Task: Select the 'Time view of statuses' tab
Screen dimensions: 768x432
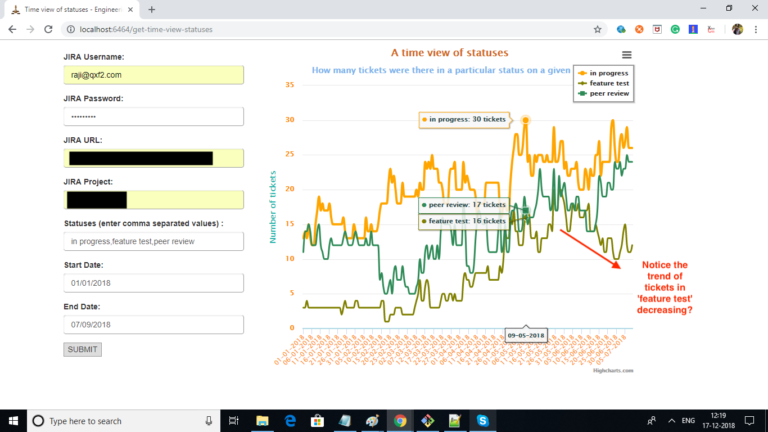Action: (x=68, y=9)
